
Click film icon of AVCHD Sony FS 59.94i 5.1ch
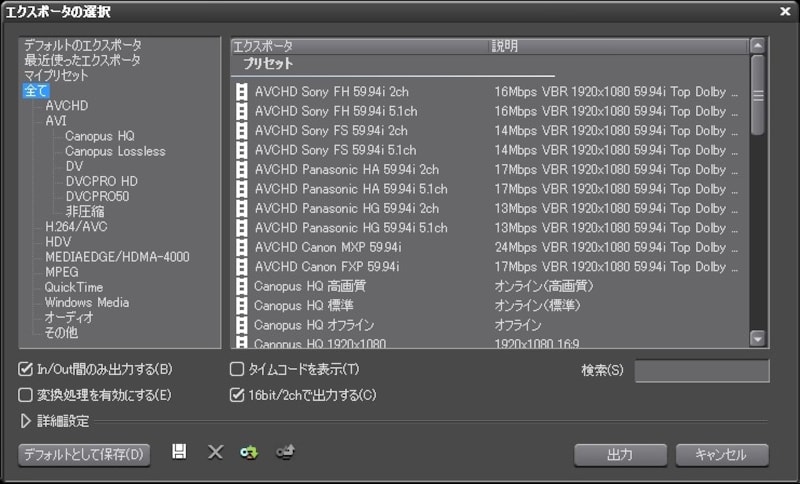(x=242, y=150)
